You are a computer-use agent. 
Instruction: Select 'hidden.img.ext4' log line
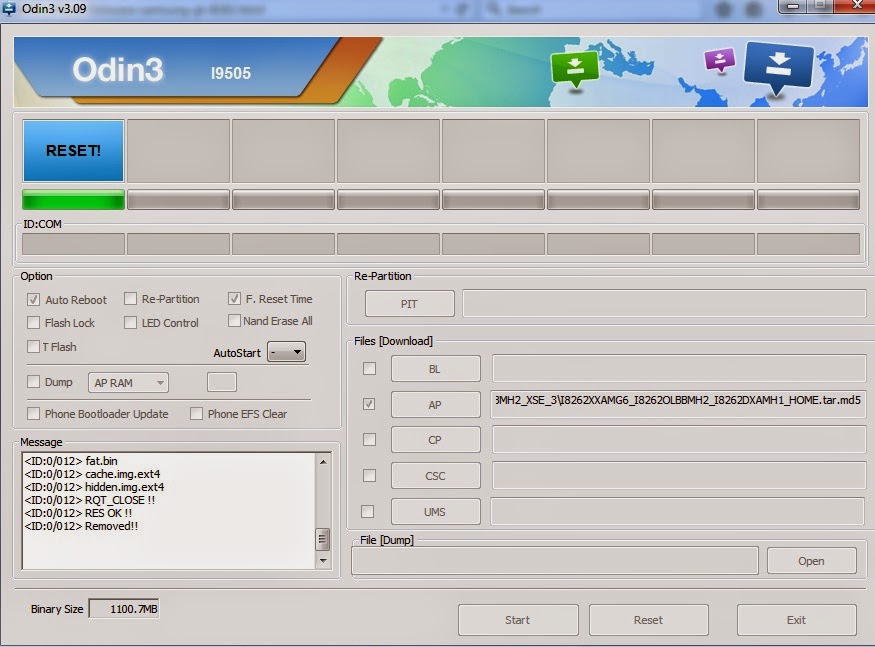tap(94, 487)
